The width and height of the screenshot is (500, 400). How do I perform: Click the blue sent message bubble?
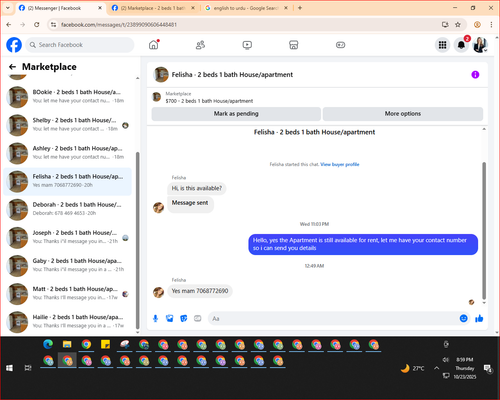[x=363, y=244]
